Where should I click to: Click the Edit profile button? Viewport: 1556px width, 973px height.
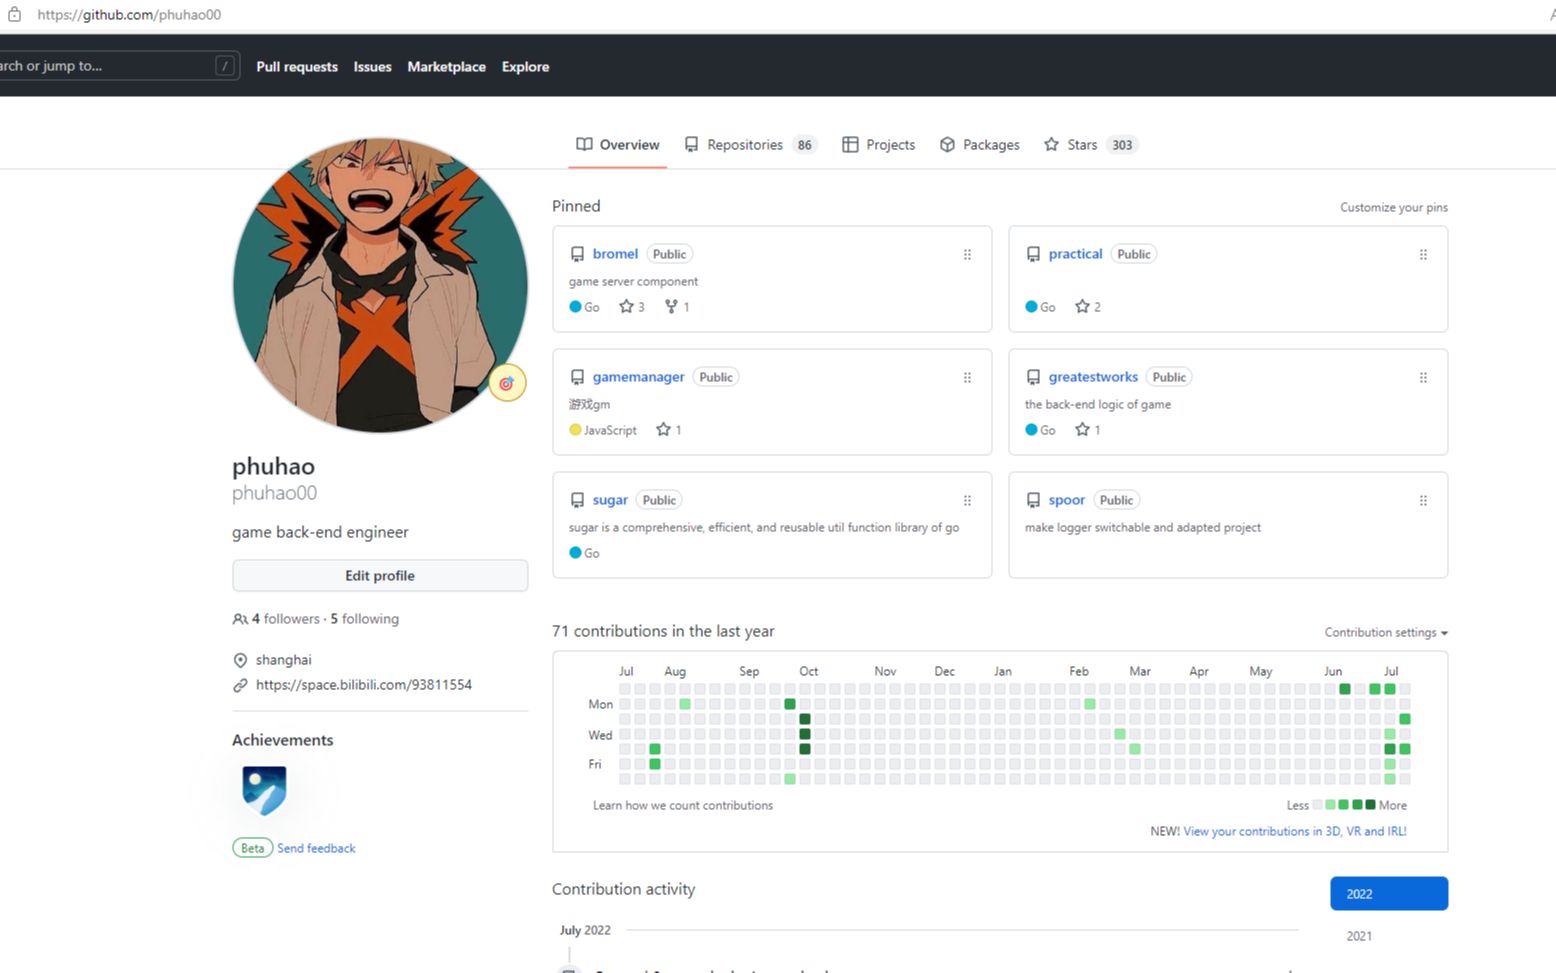click(x=380, y=575)
